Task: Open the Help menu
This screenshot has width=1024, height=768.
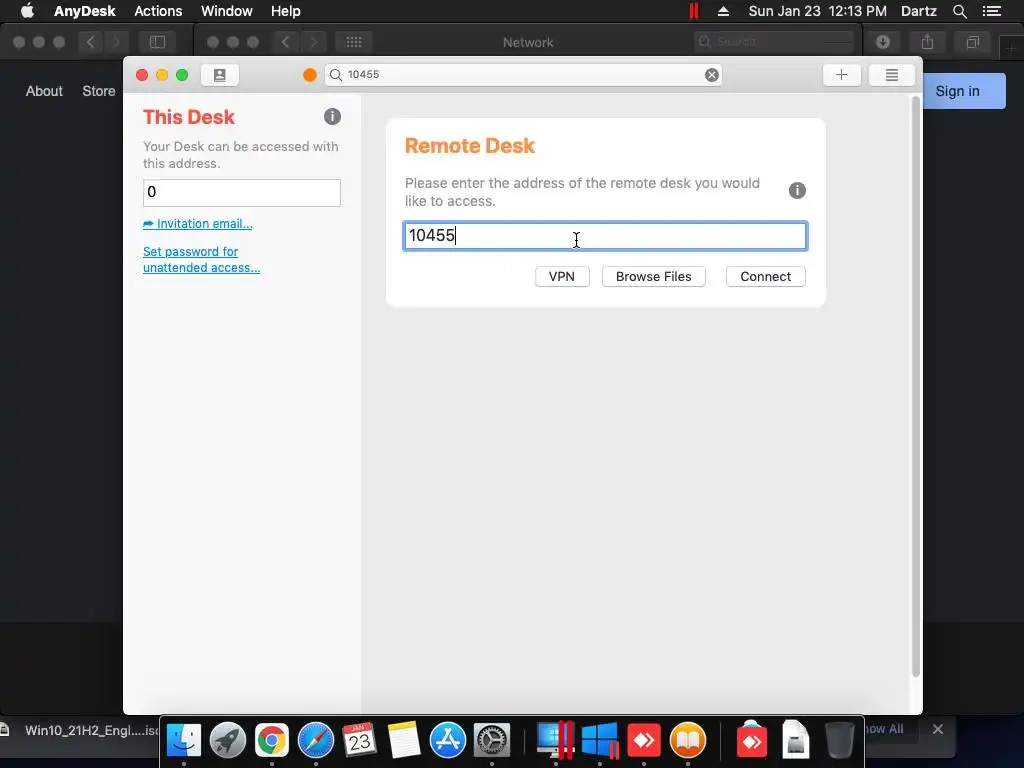Action: coord(285,11)
